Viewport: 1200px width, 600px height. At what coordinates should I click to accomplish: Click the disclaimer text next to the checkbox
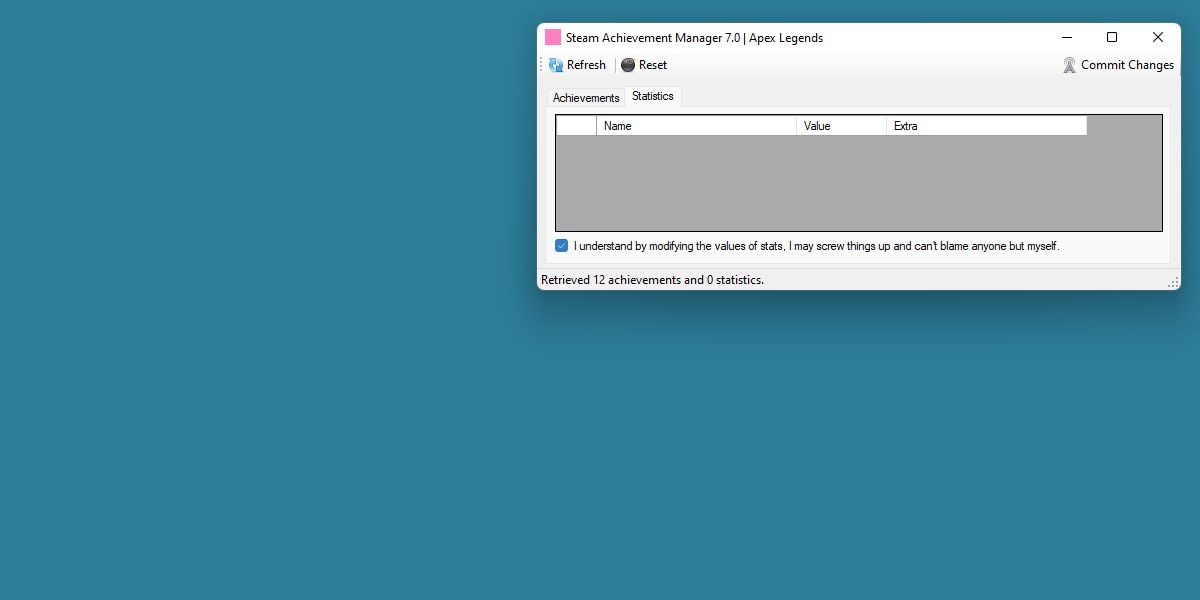[x=816, y=245]
